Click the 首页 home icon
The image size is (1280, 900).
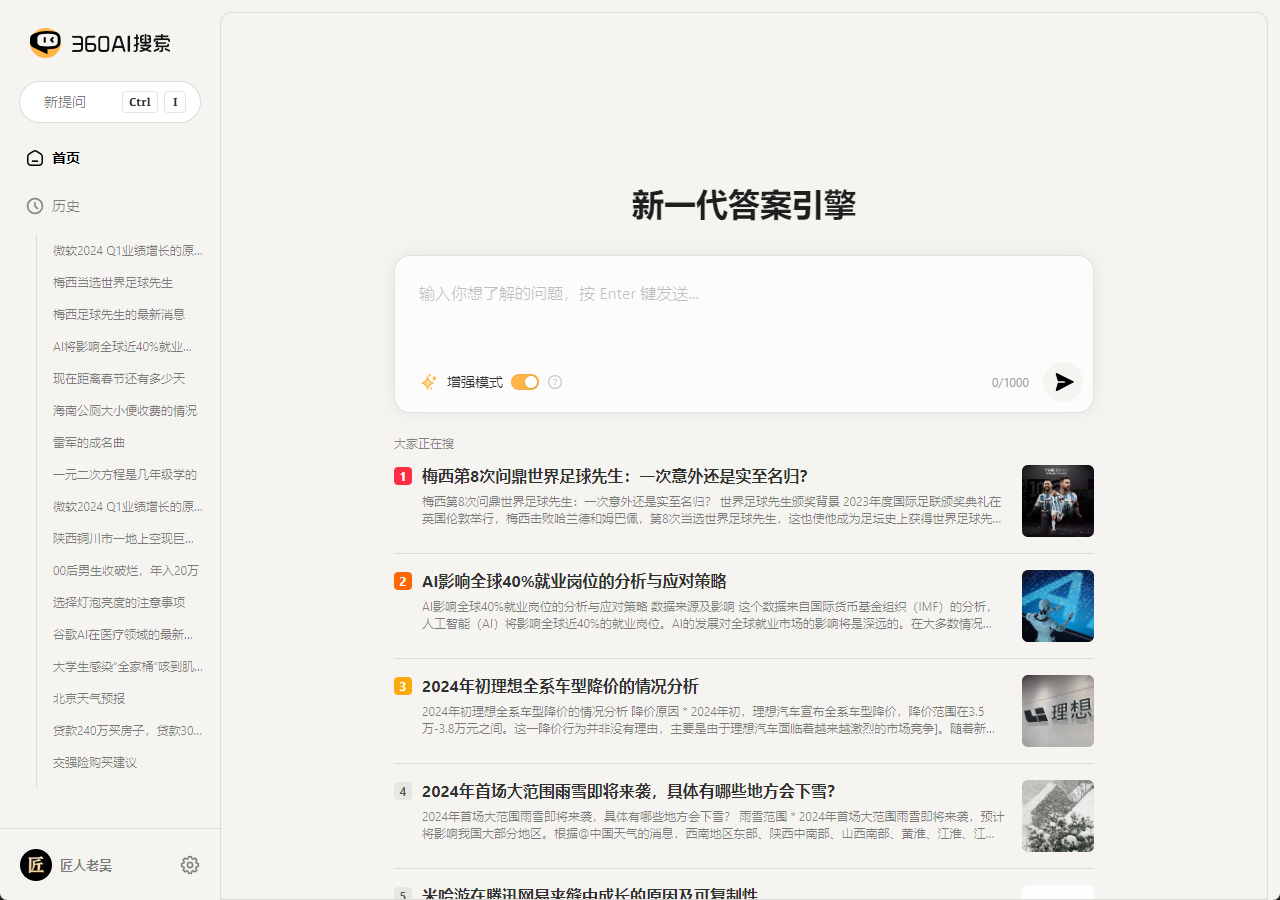point(35,158)
